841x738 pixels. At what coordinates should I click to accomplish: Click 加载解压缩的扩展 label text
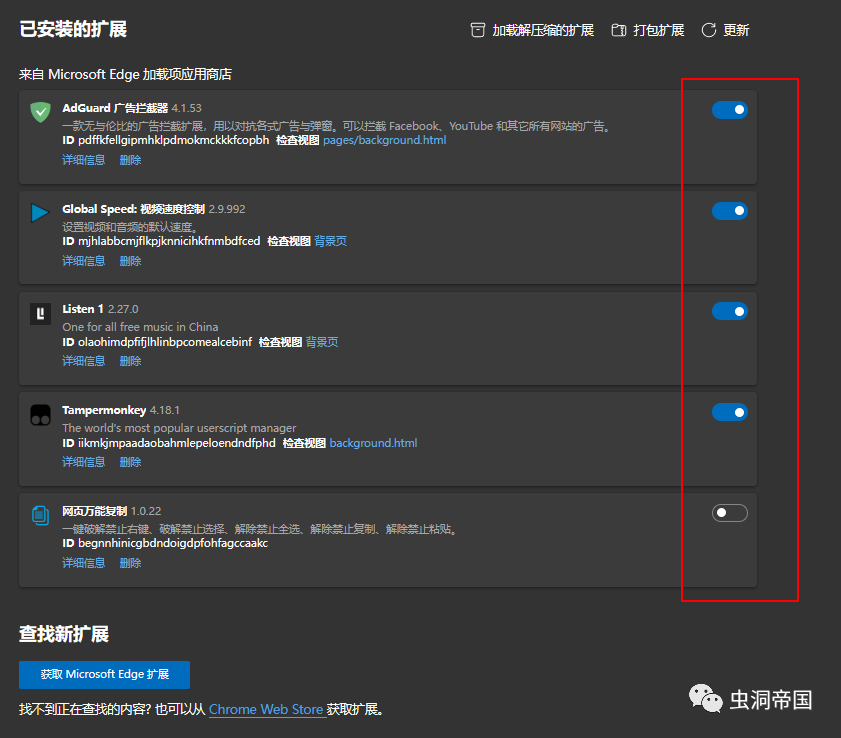click(543, 30)
